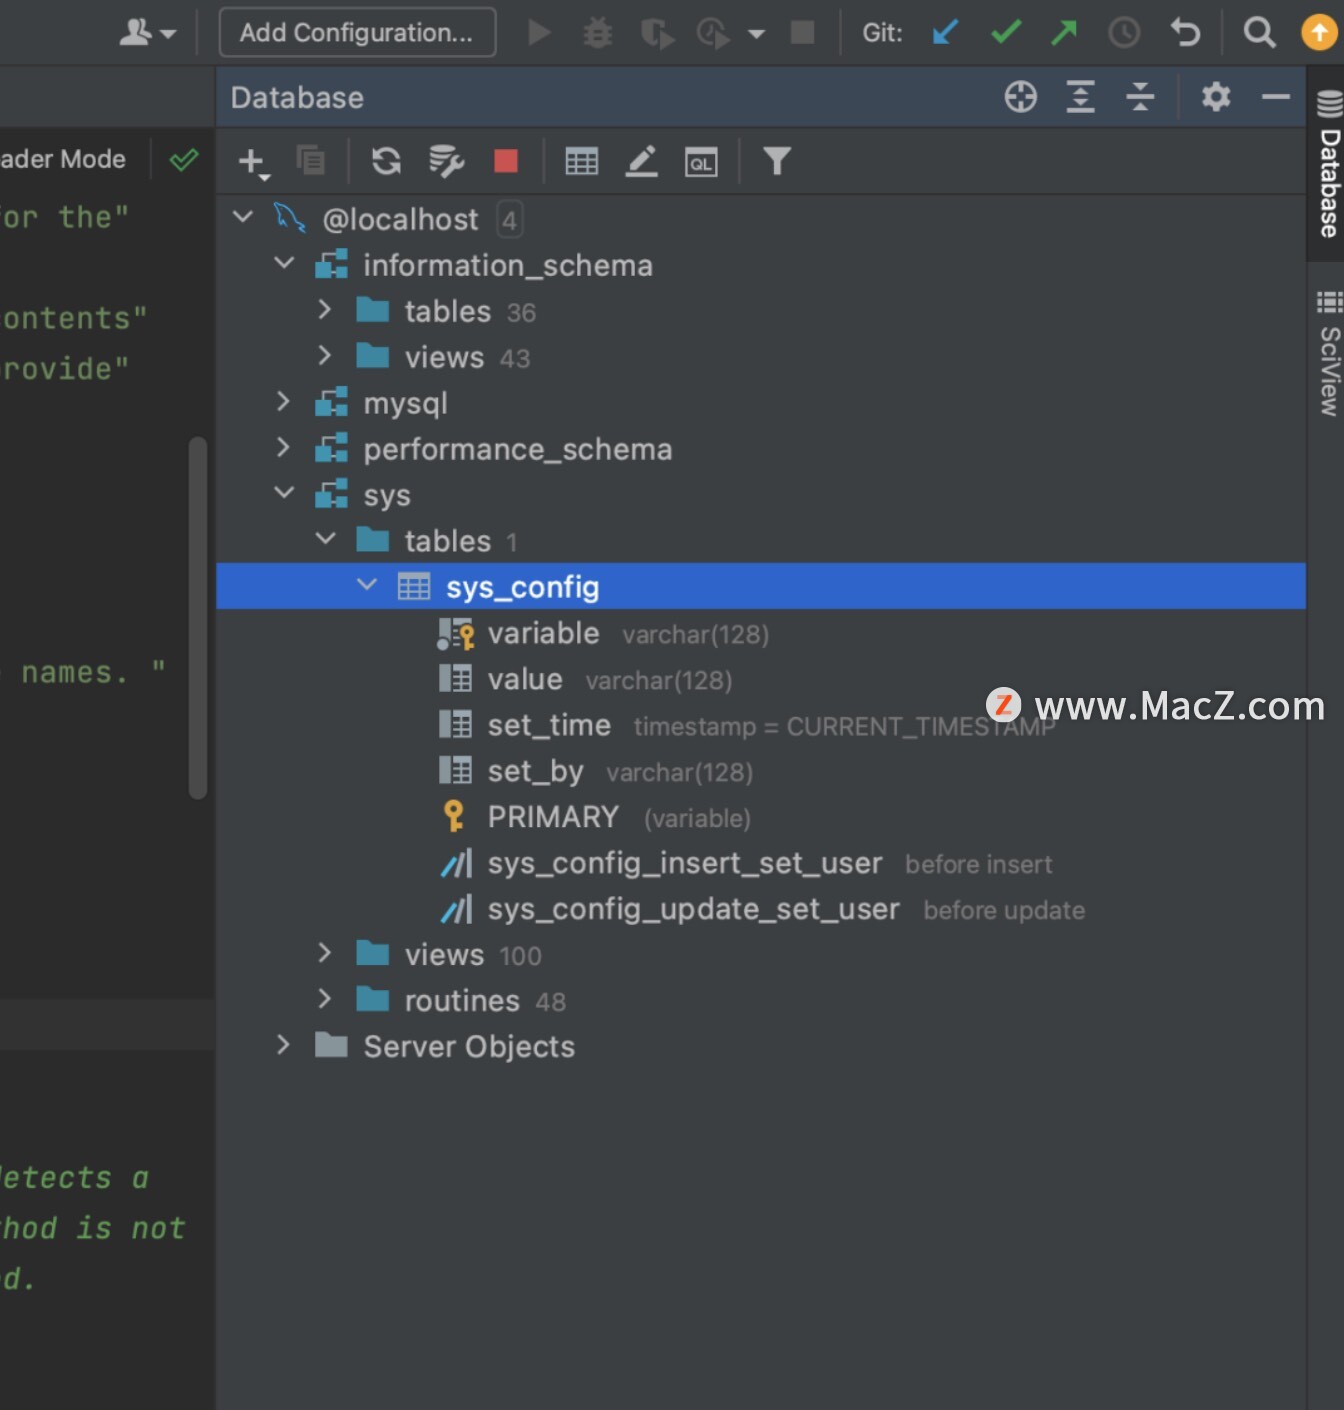Viewport: 1344px width, 1410px height.
Task: Click the mysql schema label
Action: click(x=405, y=403)
